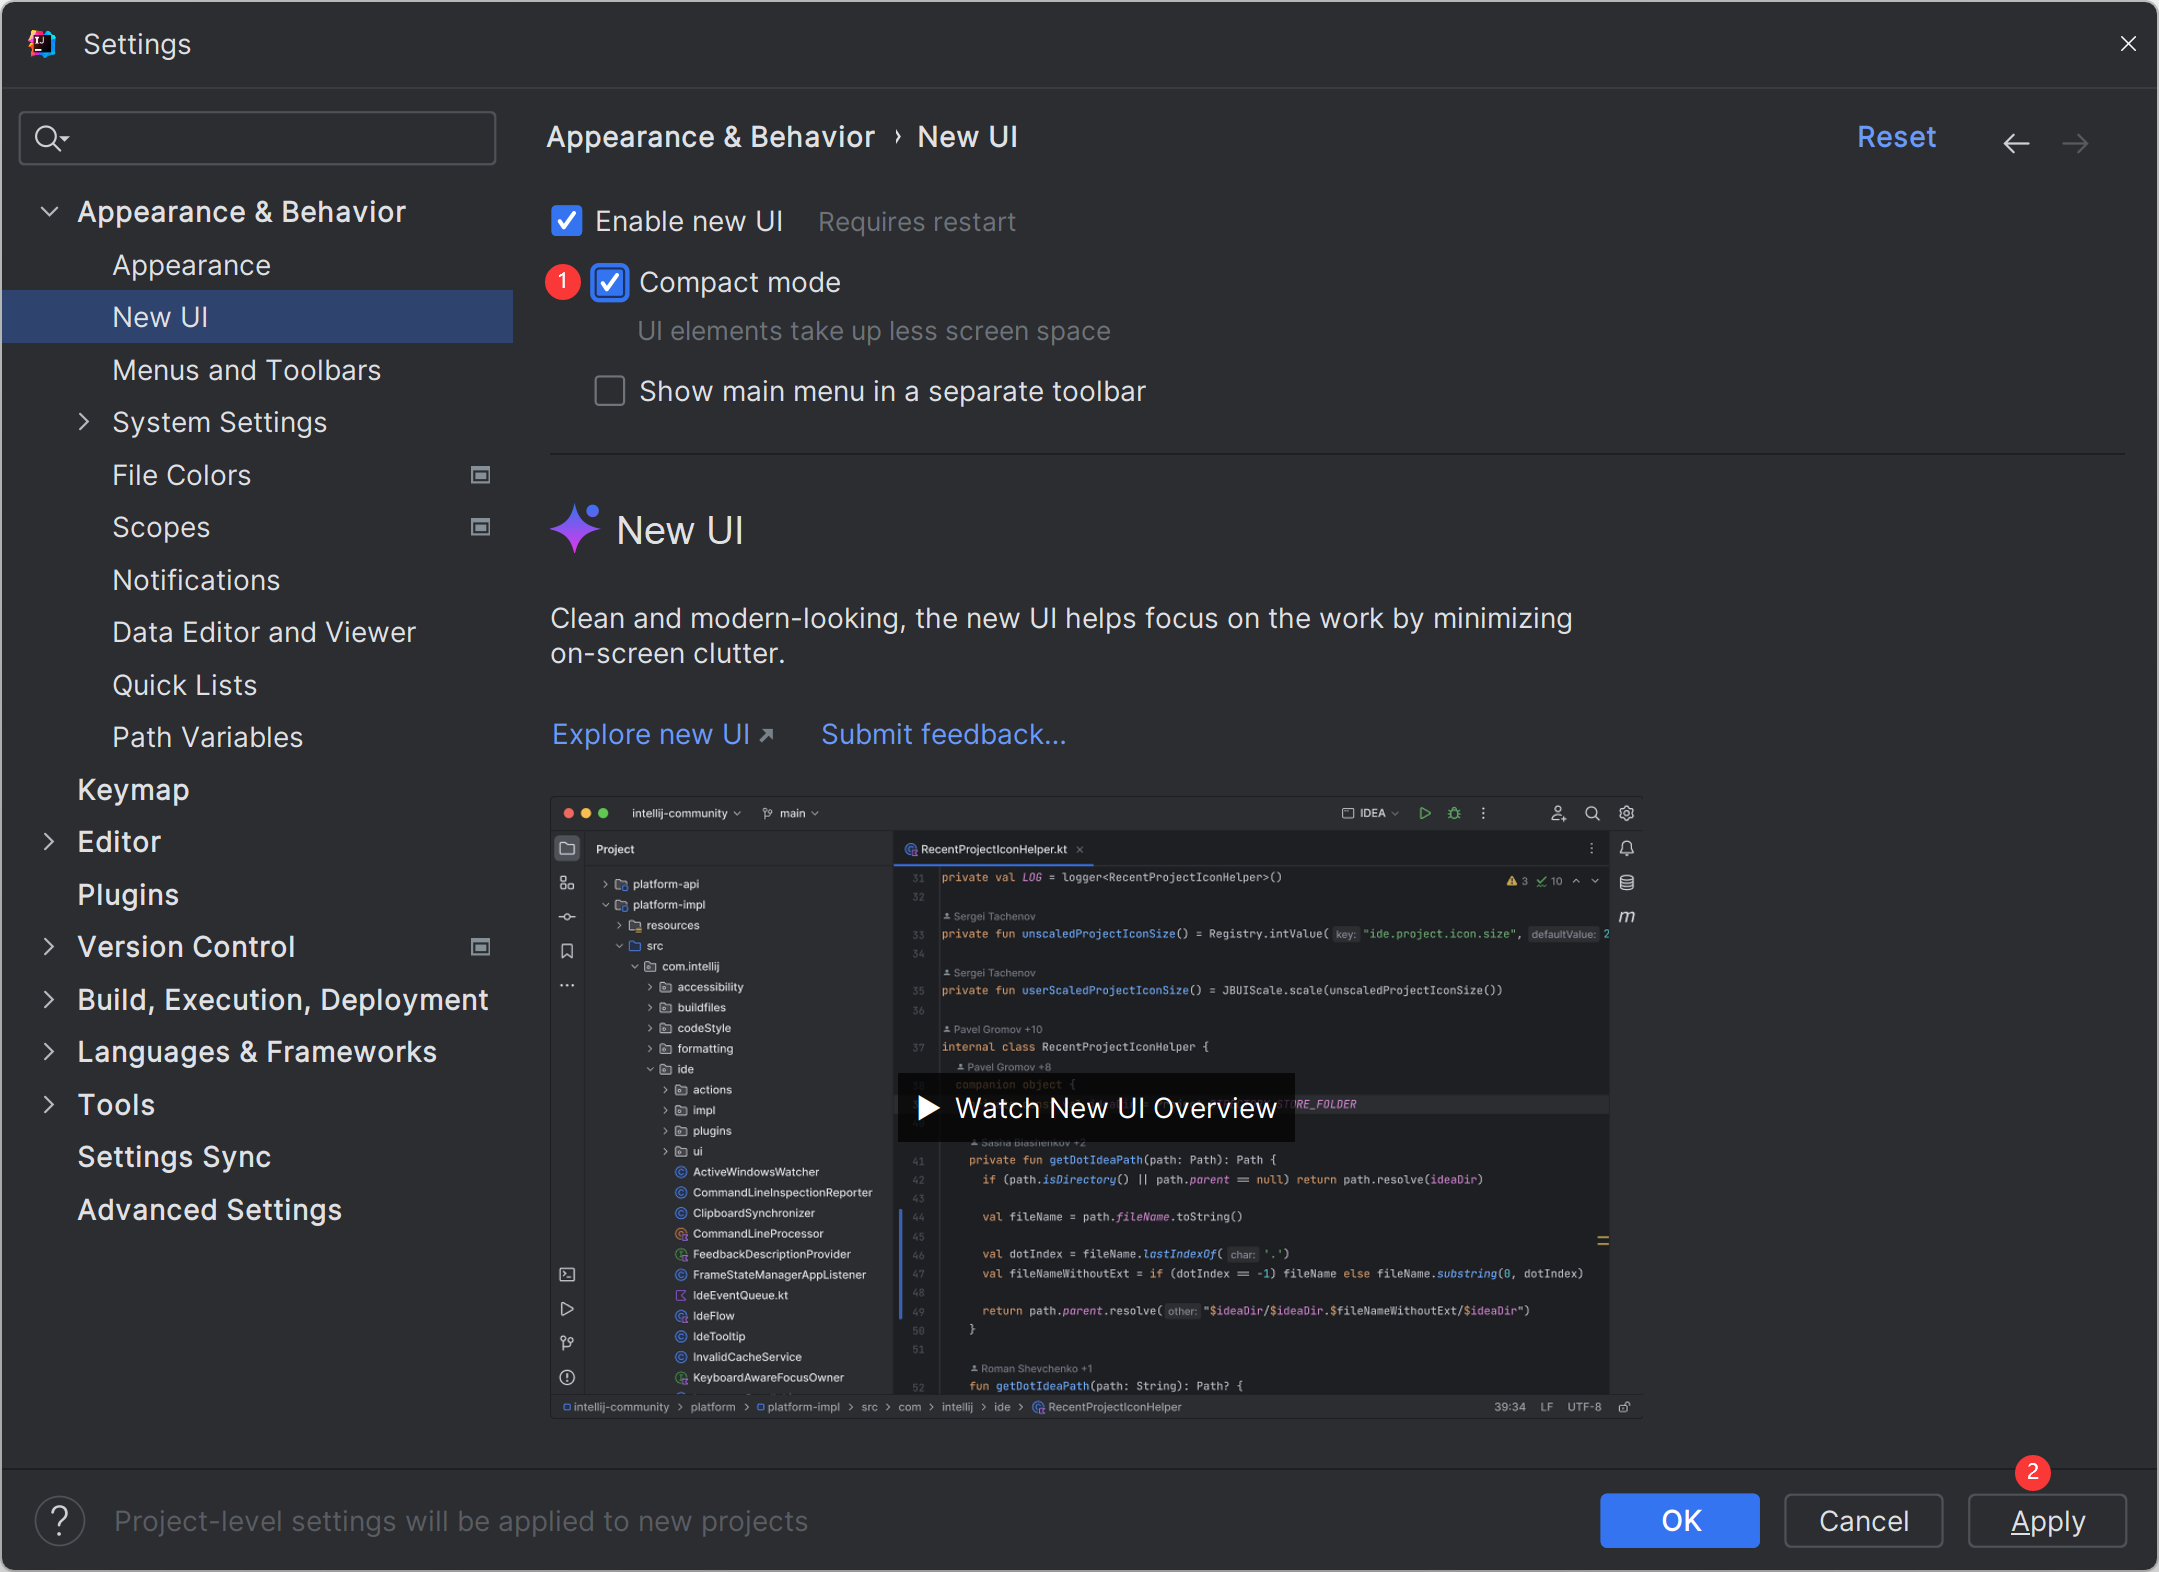Expand Build, Execution, Deployment group
This screenshot has height=1572, width=2159.
49,1000
